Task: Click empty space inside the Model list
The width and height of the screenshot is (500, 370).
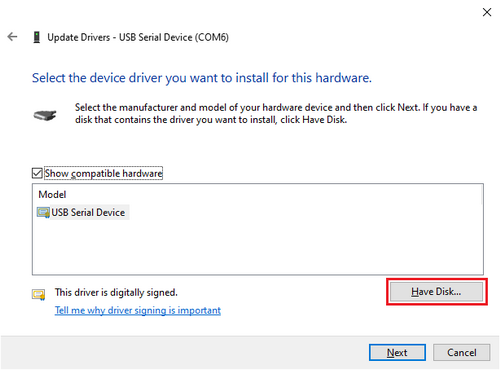Action: (x=258, y=247)
